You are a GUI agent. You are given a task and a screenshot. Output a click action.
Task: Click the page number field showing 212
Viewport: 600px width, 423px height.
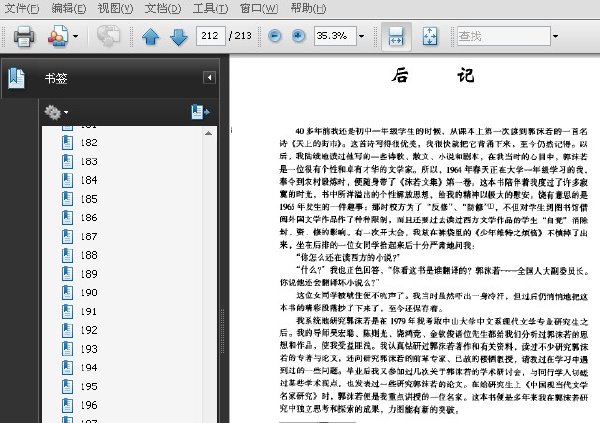210,36
